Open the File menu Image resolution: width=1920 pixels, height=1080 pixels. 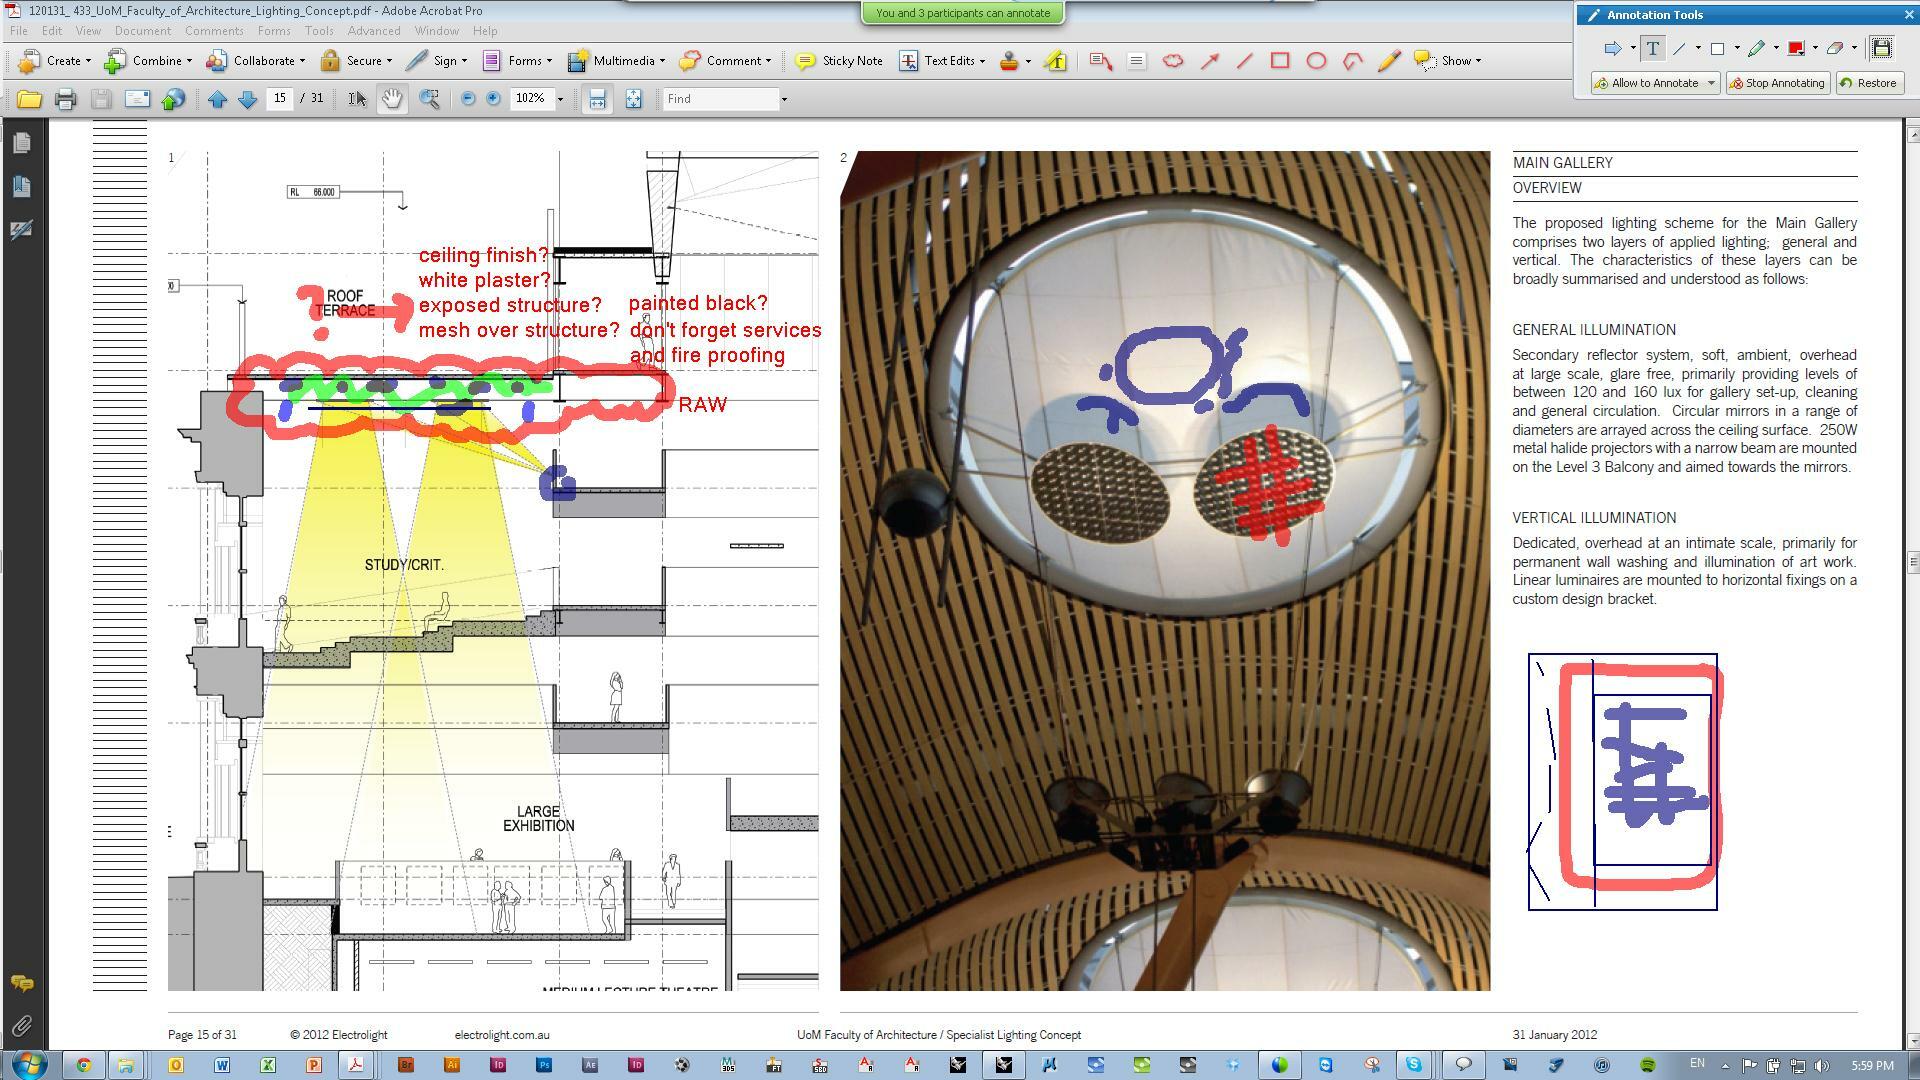tap(19, 31)
